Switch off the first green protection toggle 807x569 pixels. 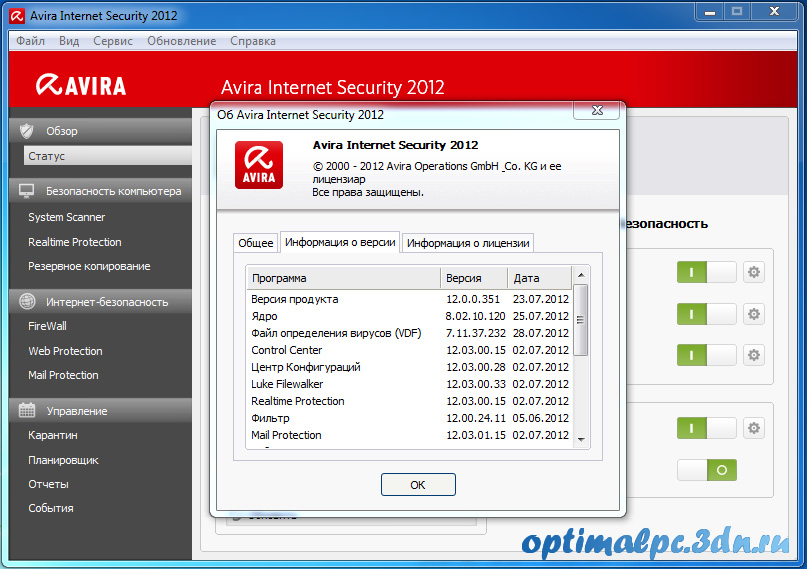(707, 272)
